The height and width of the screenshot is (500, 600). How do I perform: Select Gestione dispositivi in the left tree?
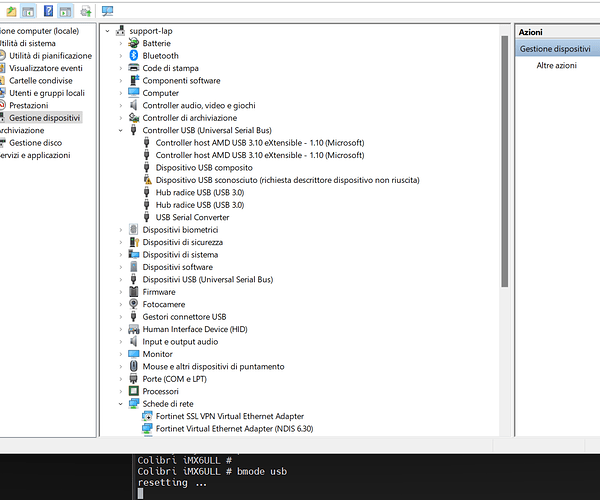44,118
